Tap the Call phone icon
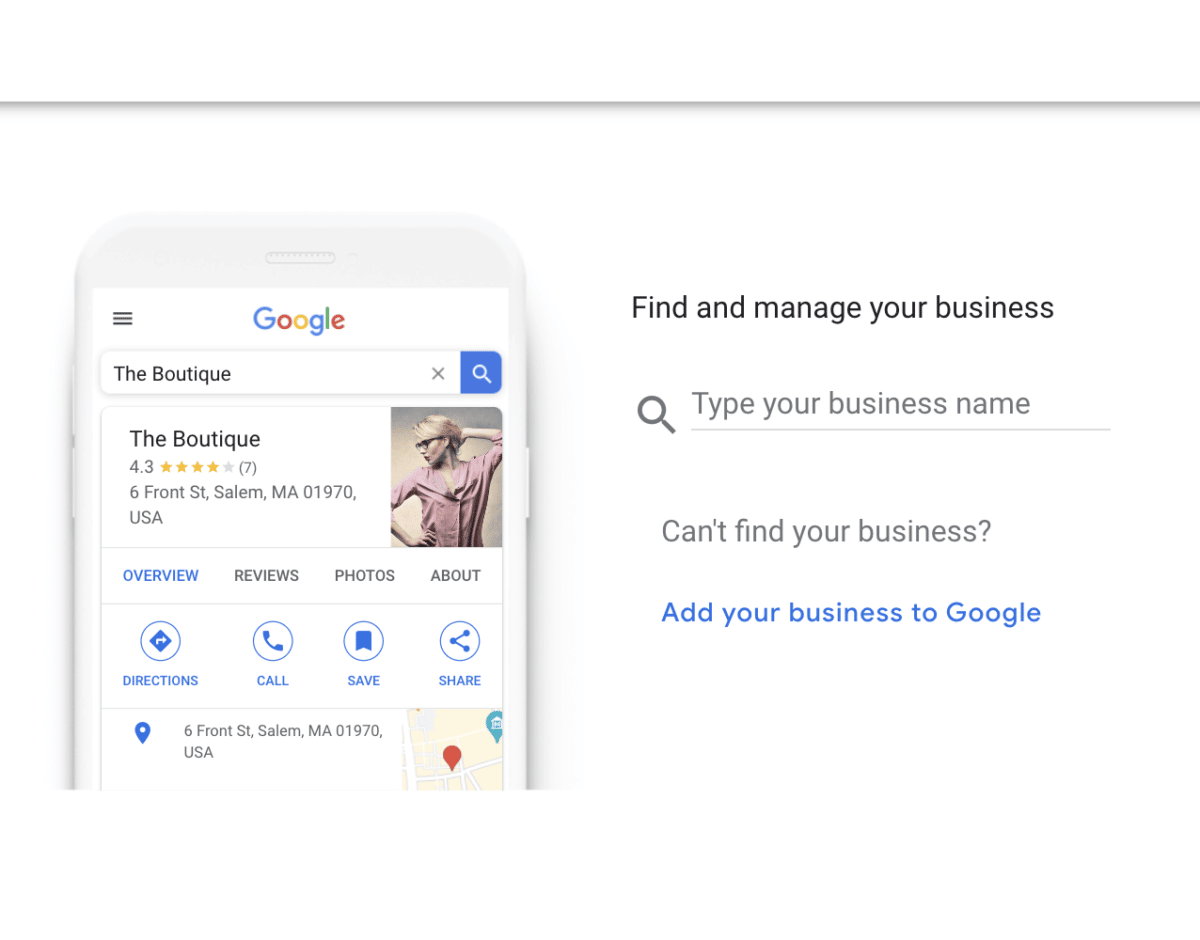Screen dimensions: 1200x940 272,641
